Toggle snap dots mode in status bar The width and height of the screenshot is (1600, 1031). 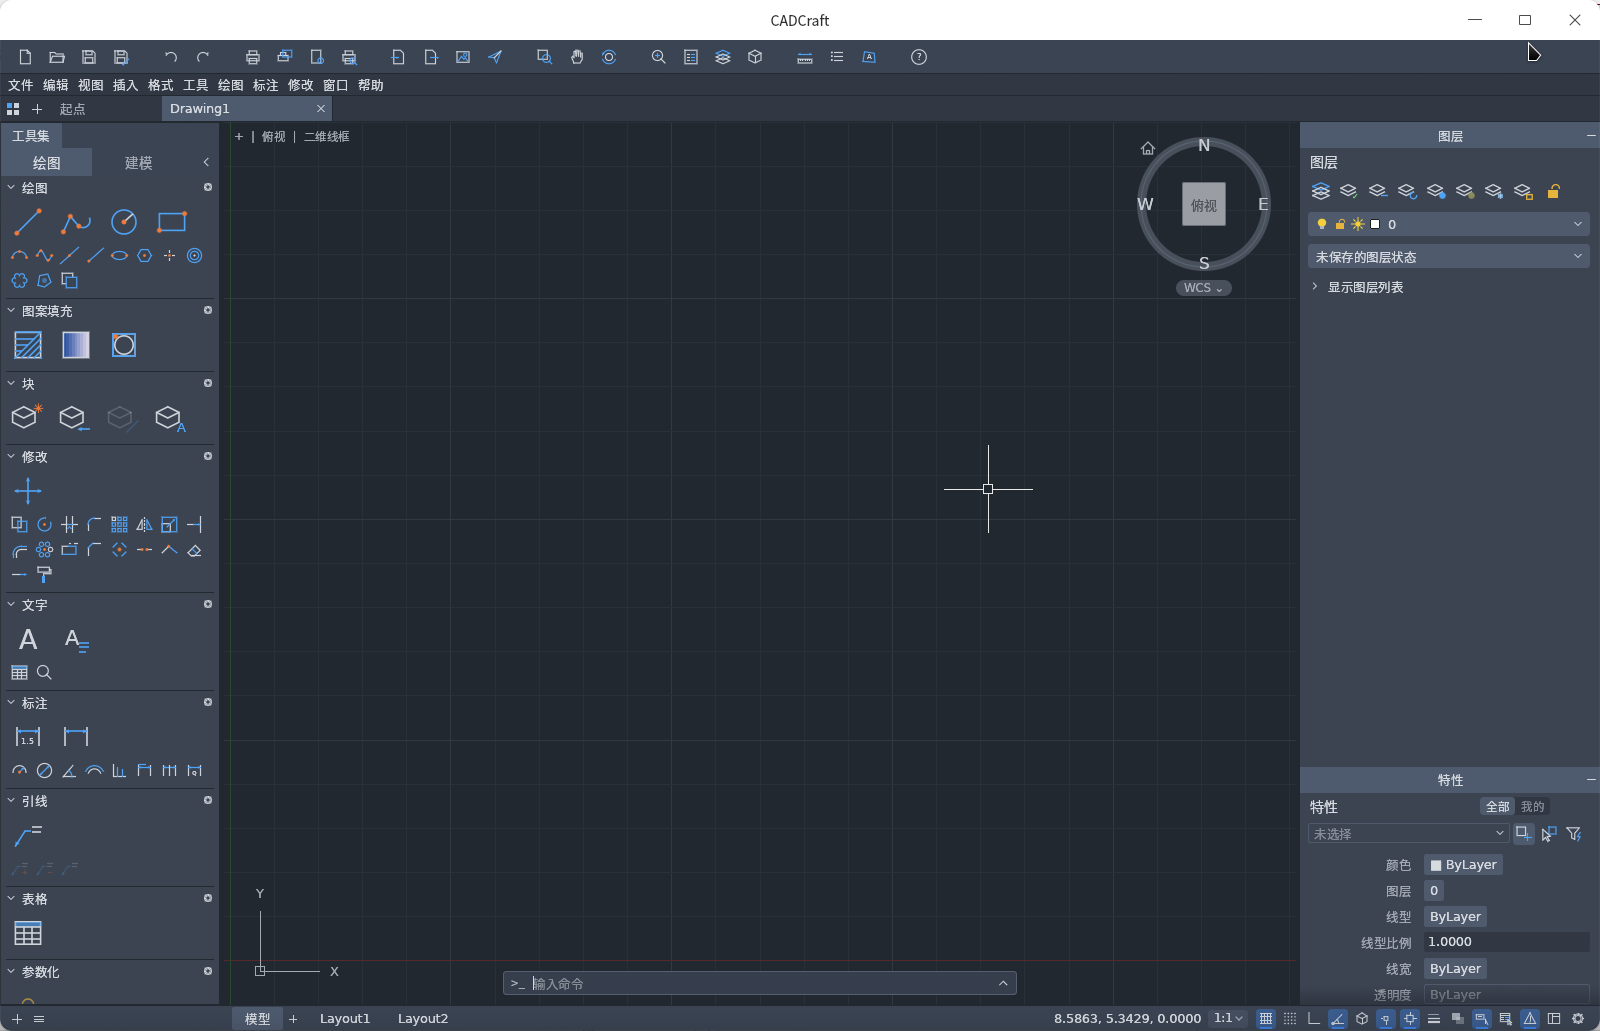coord(1290,1019)
